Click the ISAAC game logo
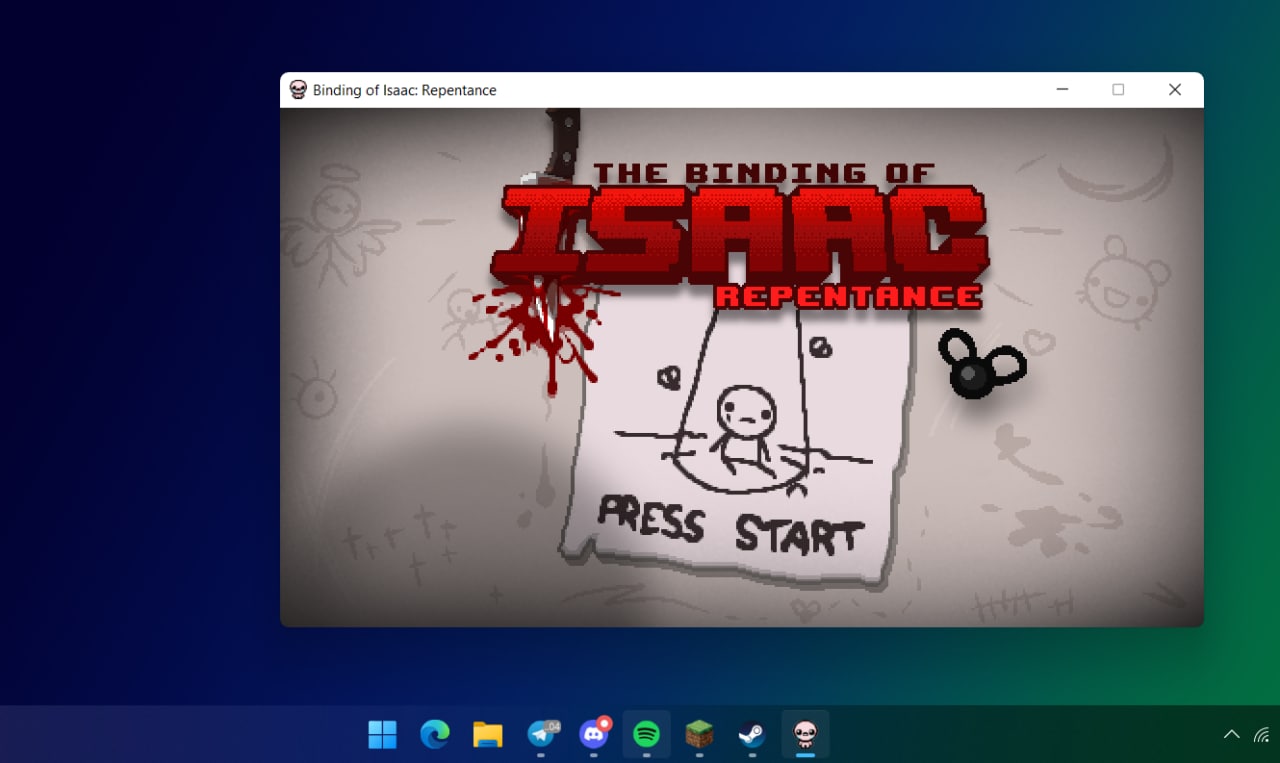Viewport: 1280px width, 763px height. (740, 236)
